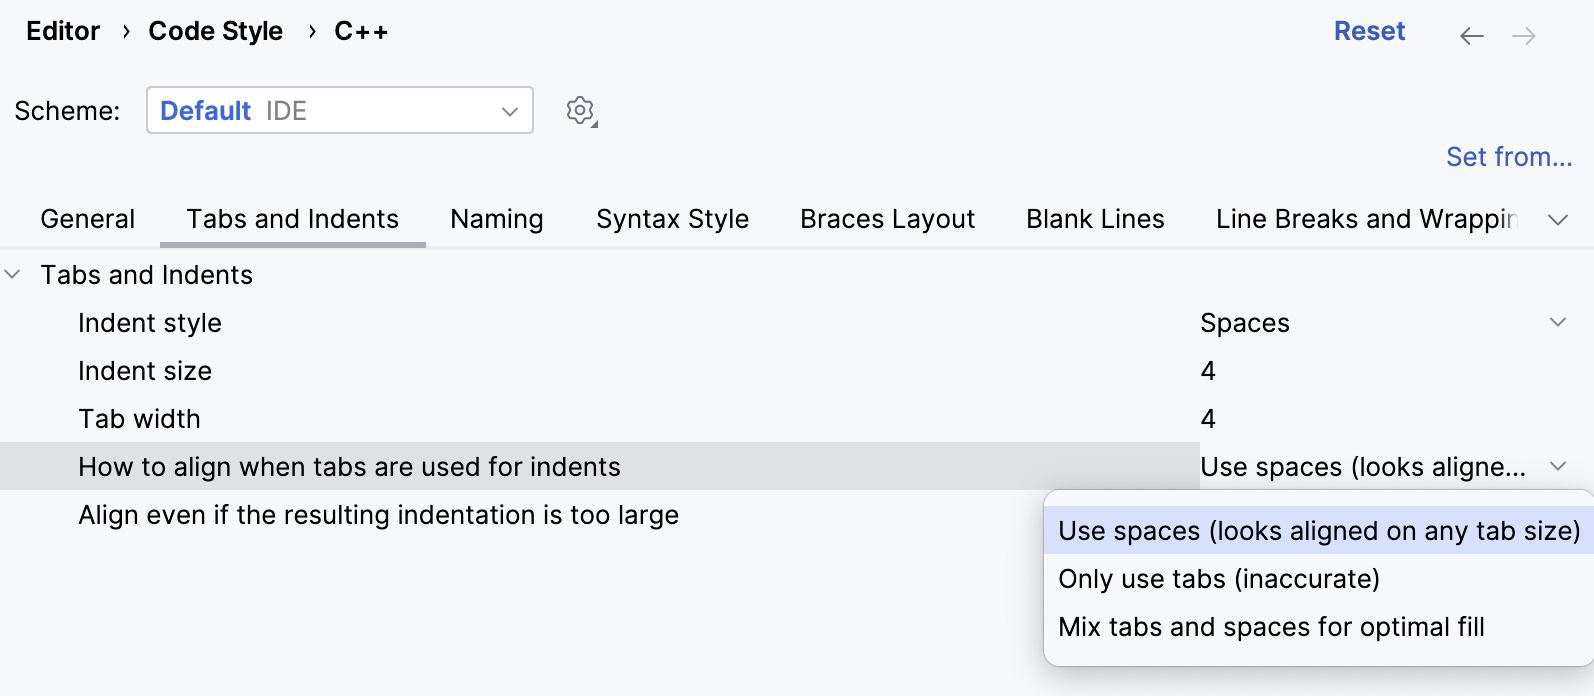Choose Only use tabs (inaccurate) option
Screen dimensions: 1594x696
[x=1219, y=579]
